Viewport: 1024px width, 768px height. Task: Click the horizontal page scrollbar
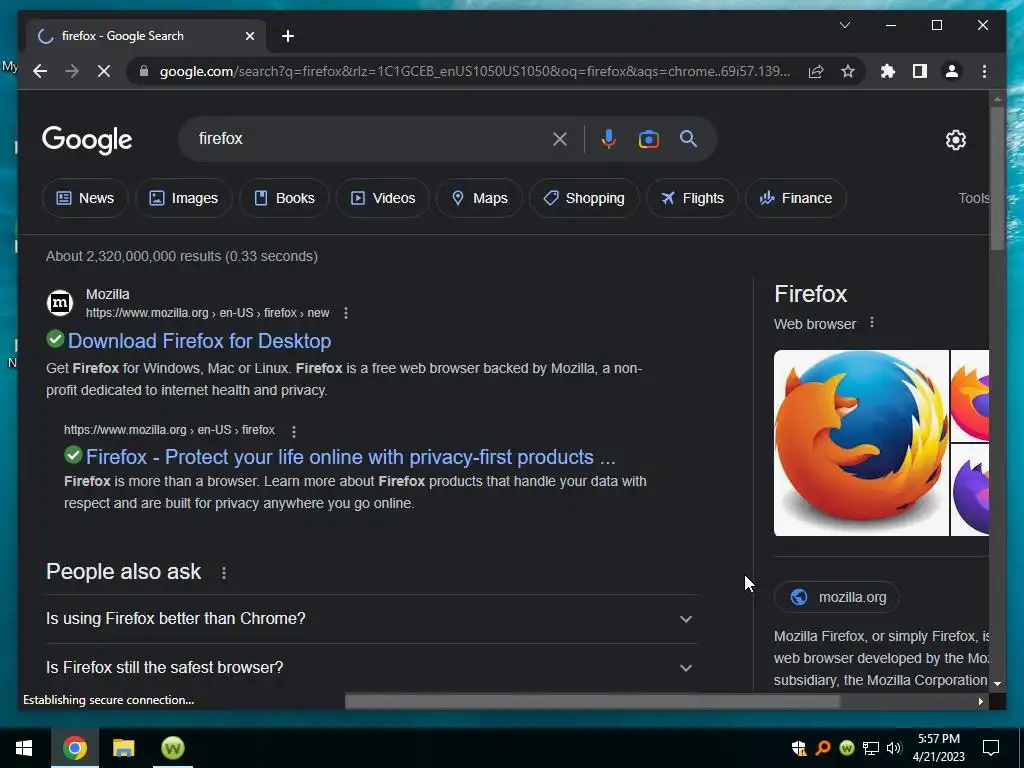point(592,701)
